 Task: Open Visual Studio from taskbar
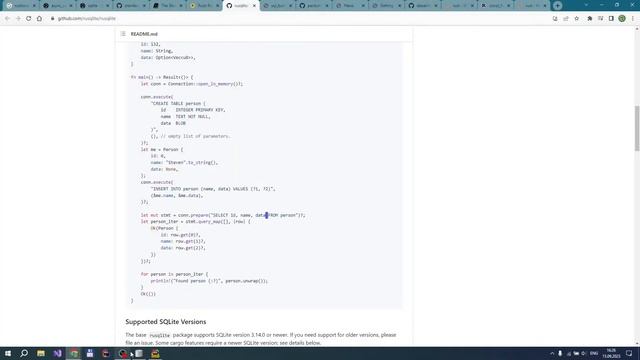[x=57, y=353]
